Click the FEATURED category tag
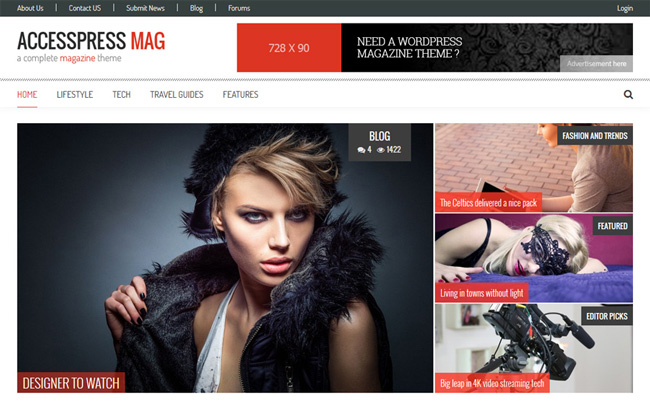The height and width of the screenshot is (405, 650). click(612, 226)
